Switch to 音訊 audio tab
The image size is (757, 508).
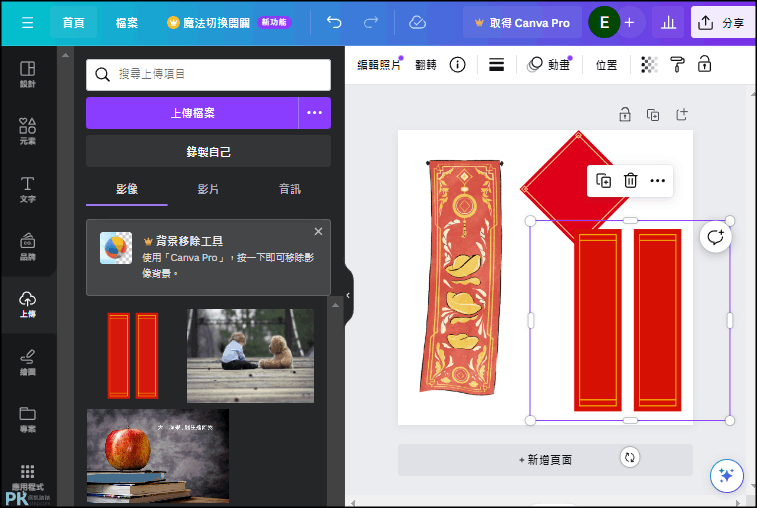pos(290,189)
